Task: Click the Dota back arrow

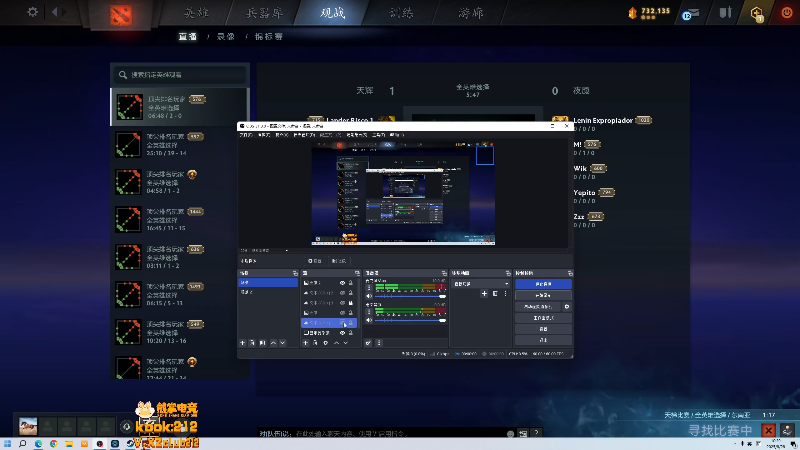Action: [54, 12]
